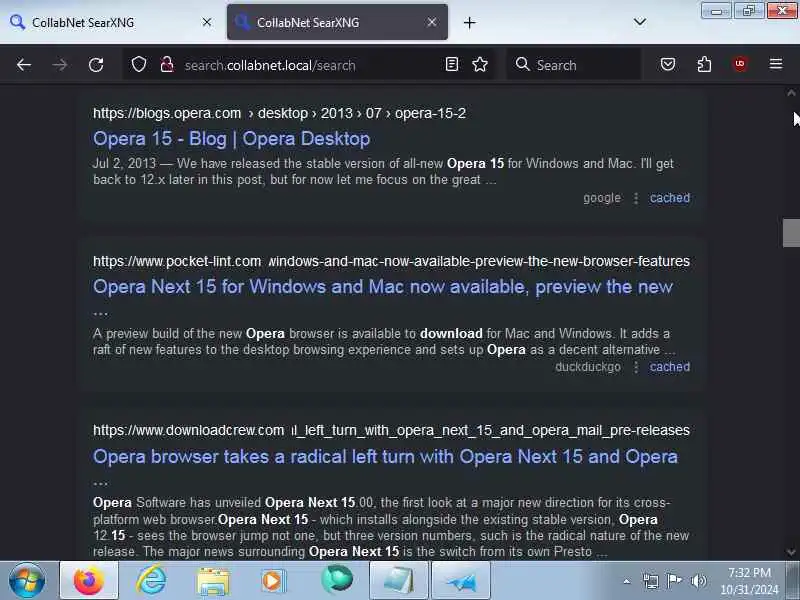Close the active CollabNet SearXNG tab

[432, 22]
